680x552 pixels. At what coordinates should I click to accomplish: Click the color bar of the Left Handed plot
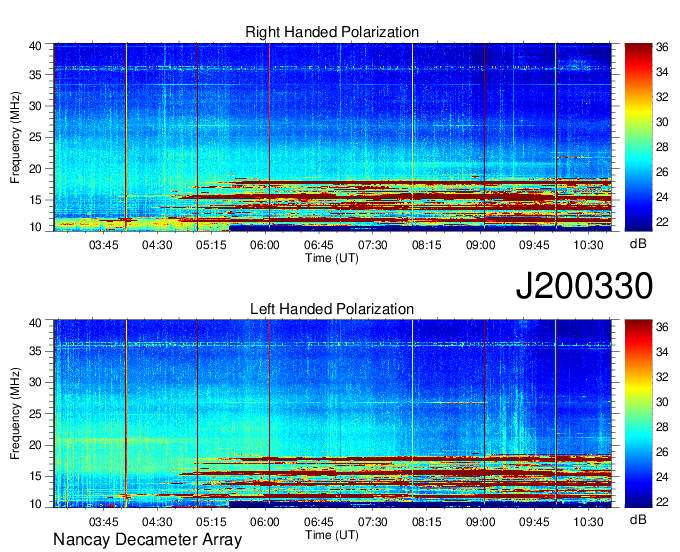click(638, 414)
